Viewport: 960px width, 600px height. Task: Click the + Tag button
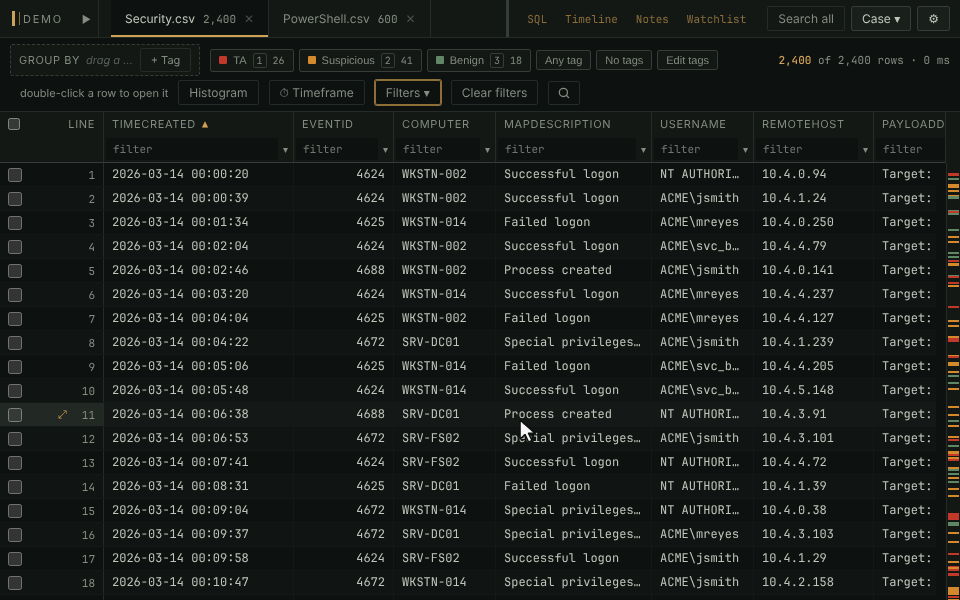(x=165, y=60)
